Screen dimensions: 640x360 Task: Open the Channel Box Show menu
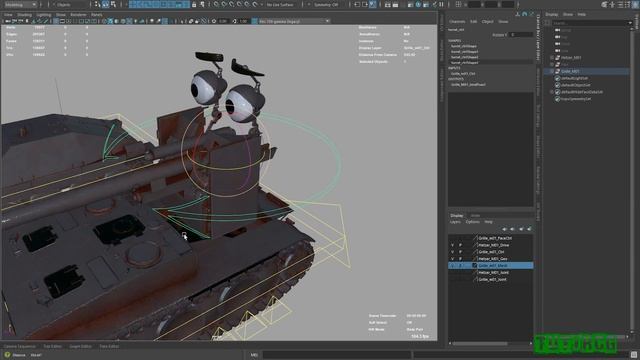(x=503, y=22)
